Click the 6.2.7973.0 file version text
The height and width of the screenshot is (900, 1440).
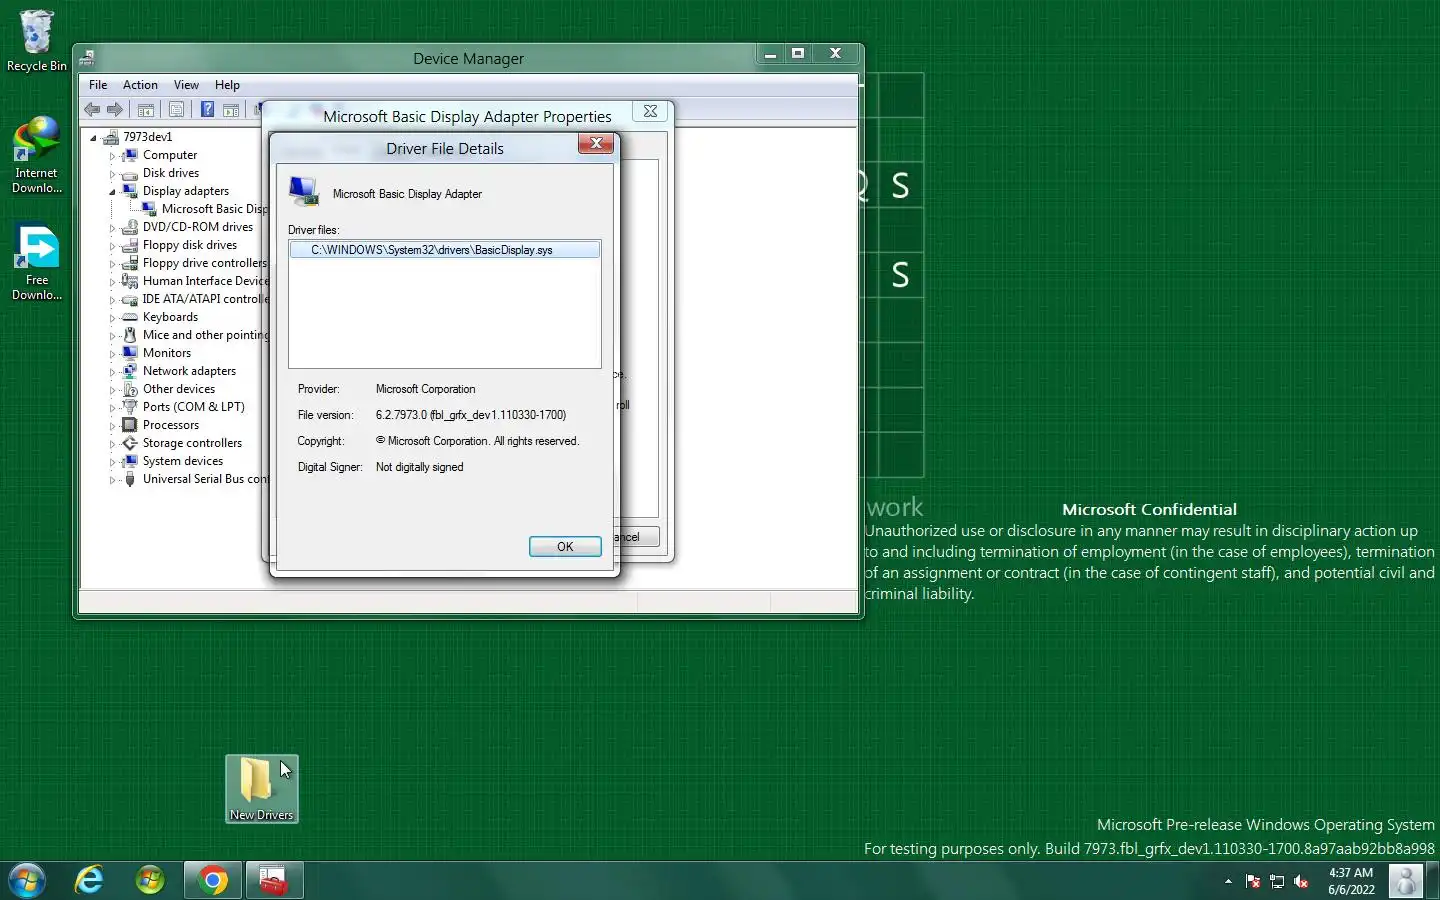pos(471,415)
